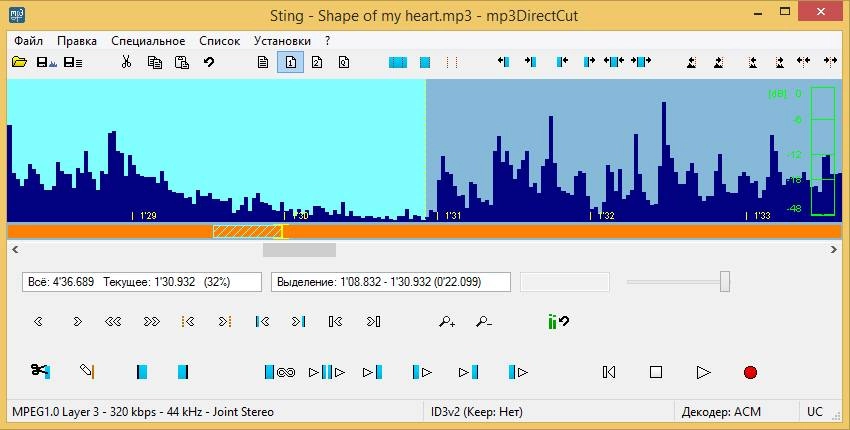Click the save icon with waveform symbol
This screenshot has height=430, width=850.
46,62
